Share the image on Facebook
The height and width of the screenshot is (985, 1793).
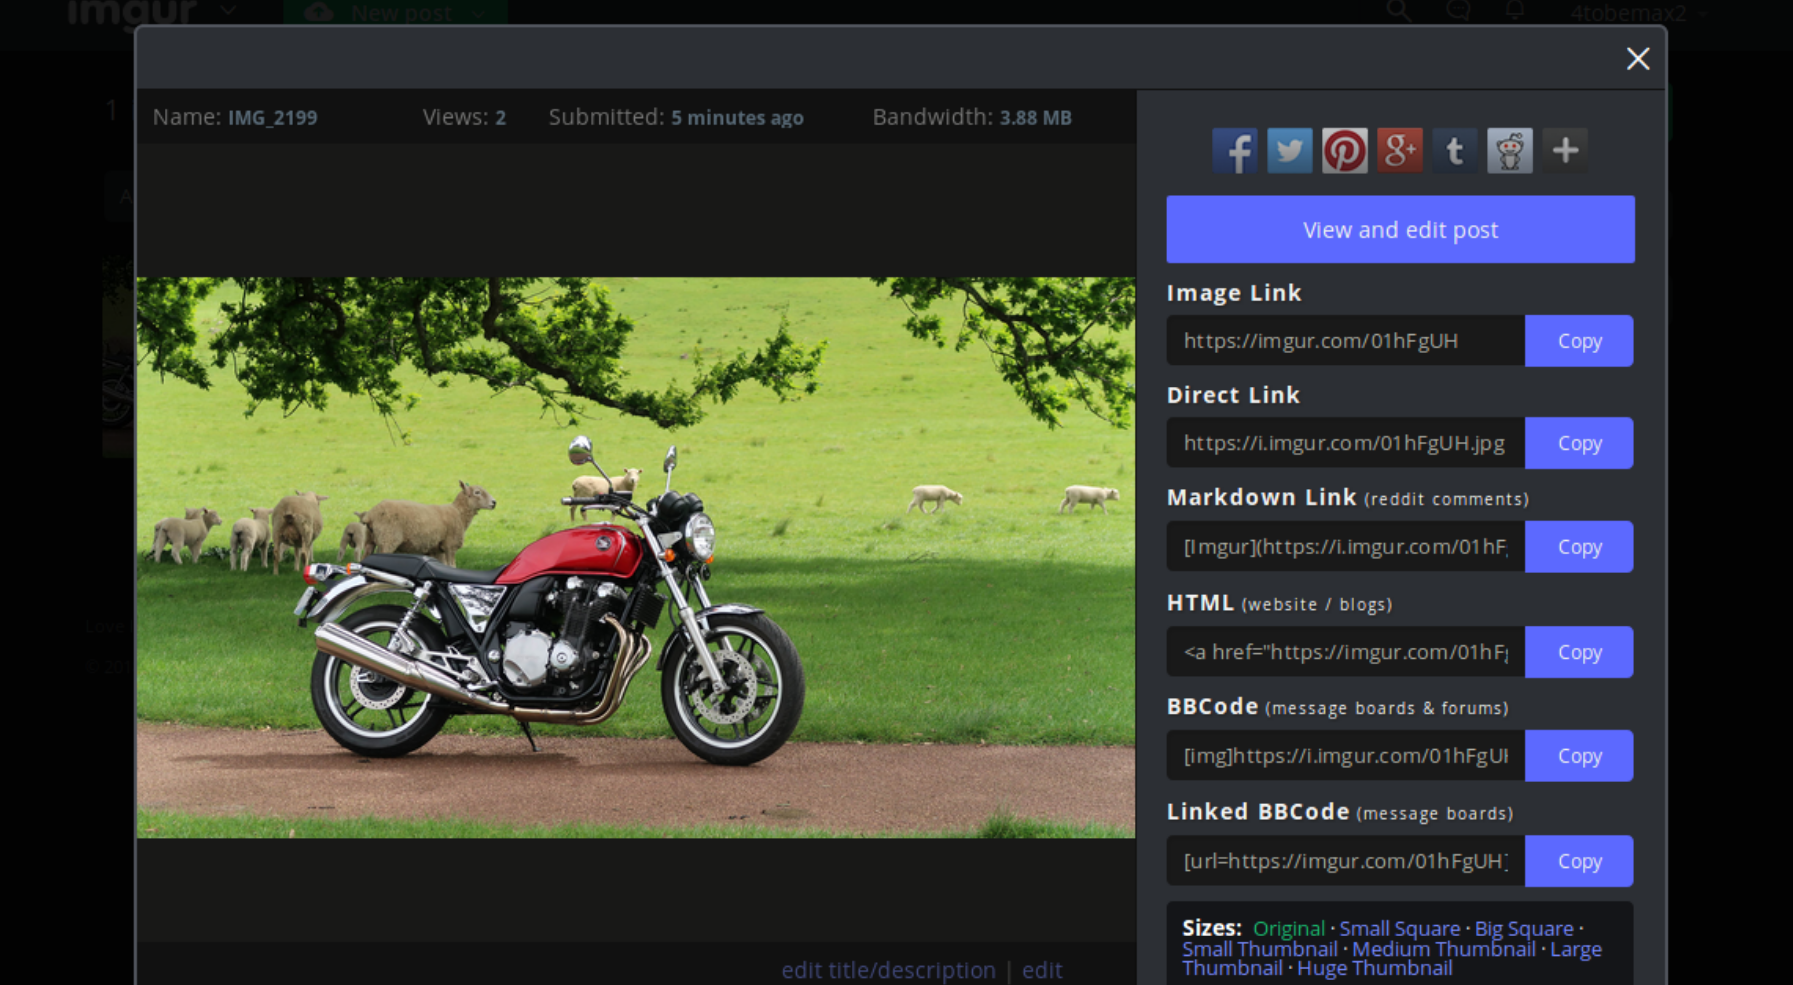[1235, 151]
